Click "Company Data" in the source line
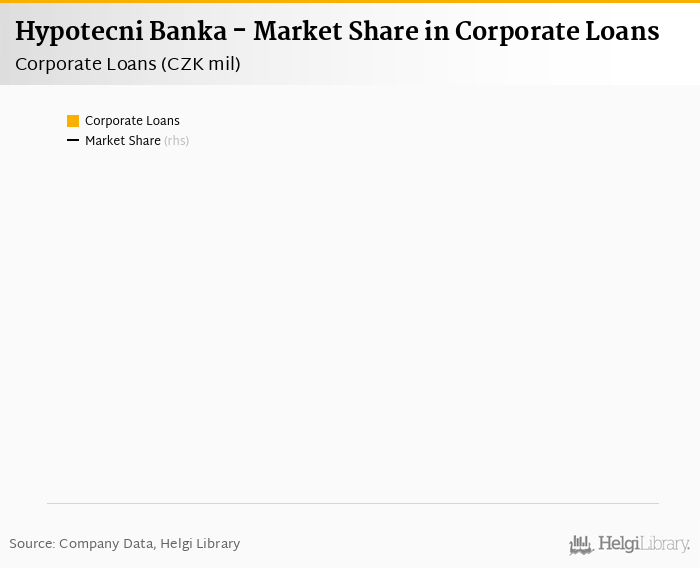This screenshot has height=568, width=700. click(106, 544)
